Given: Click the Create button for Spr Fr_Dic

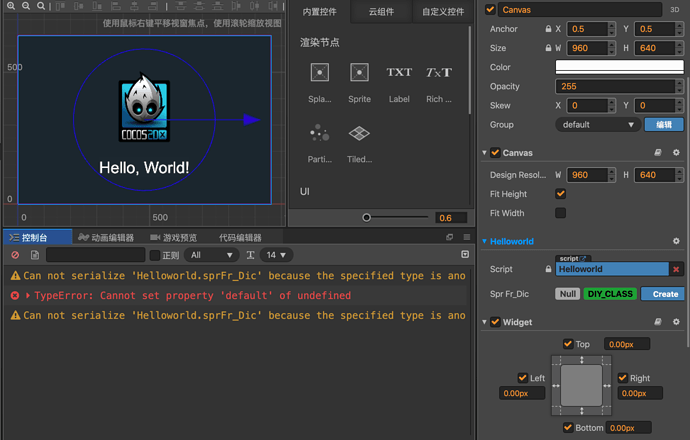Looking at the screenshot, I should coord(665,294).
